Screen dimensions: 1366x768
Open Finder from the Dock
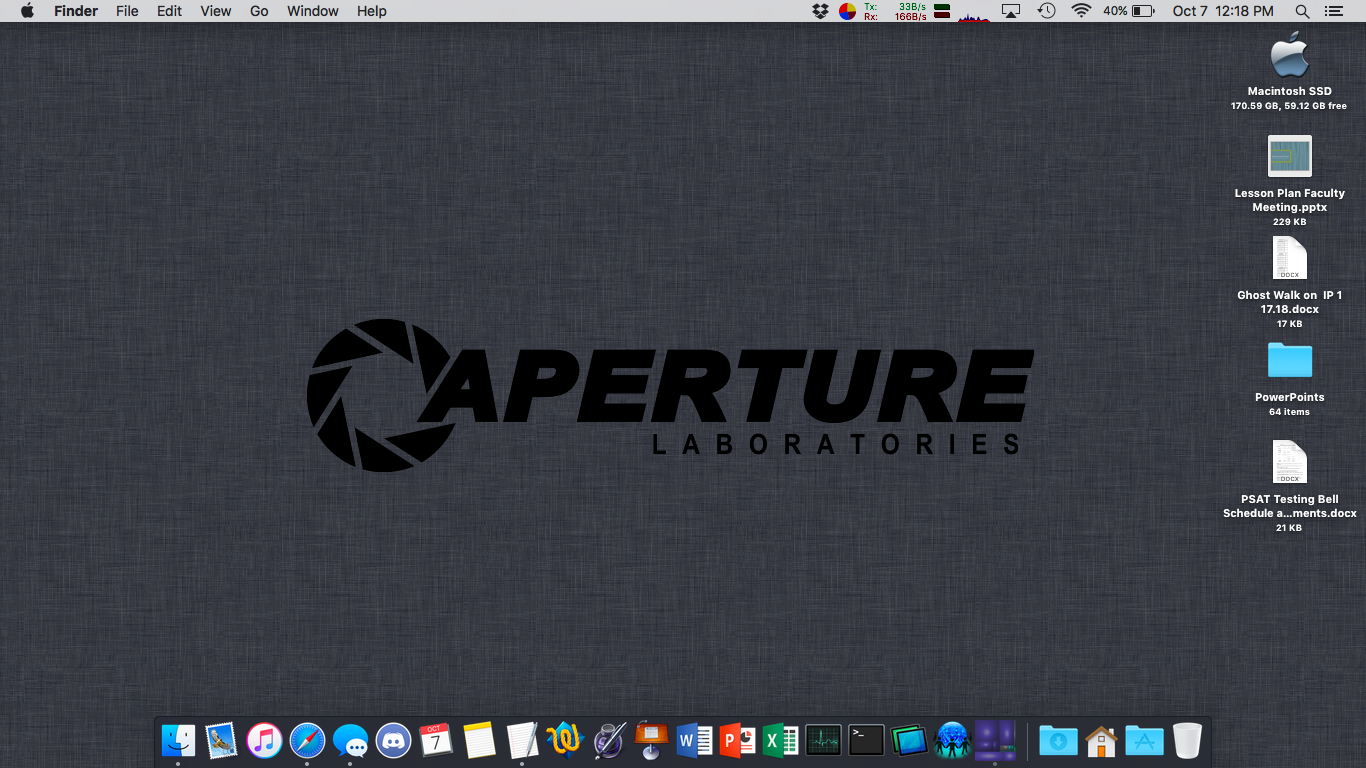click(179, 740)
